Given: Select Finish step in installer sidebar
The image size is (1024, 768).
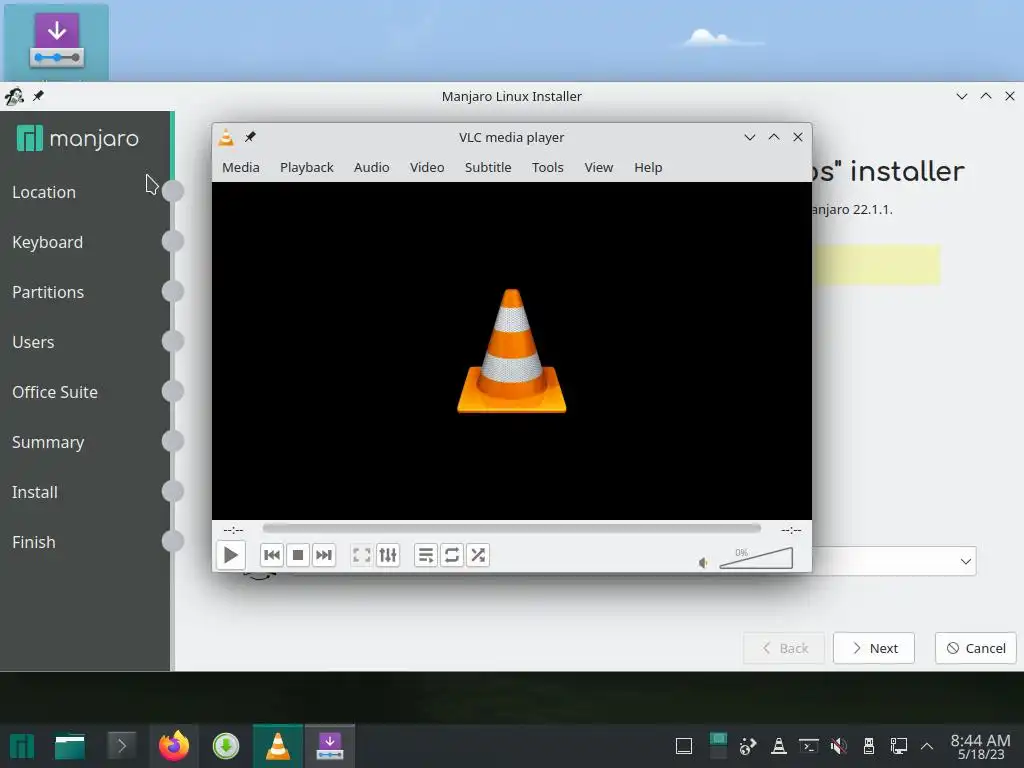Looking at the screenshot, I should [x=33, y=542].
